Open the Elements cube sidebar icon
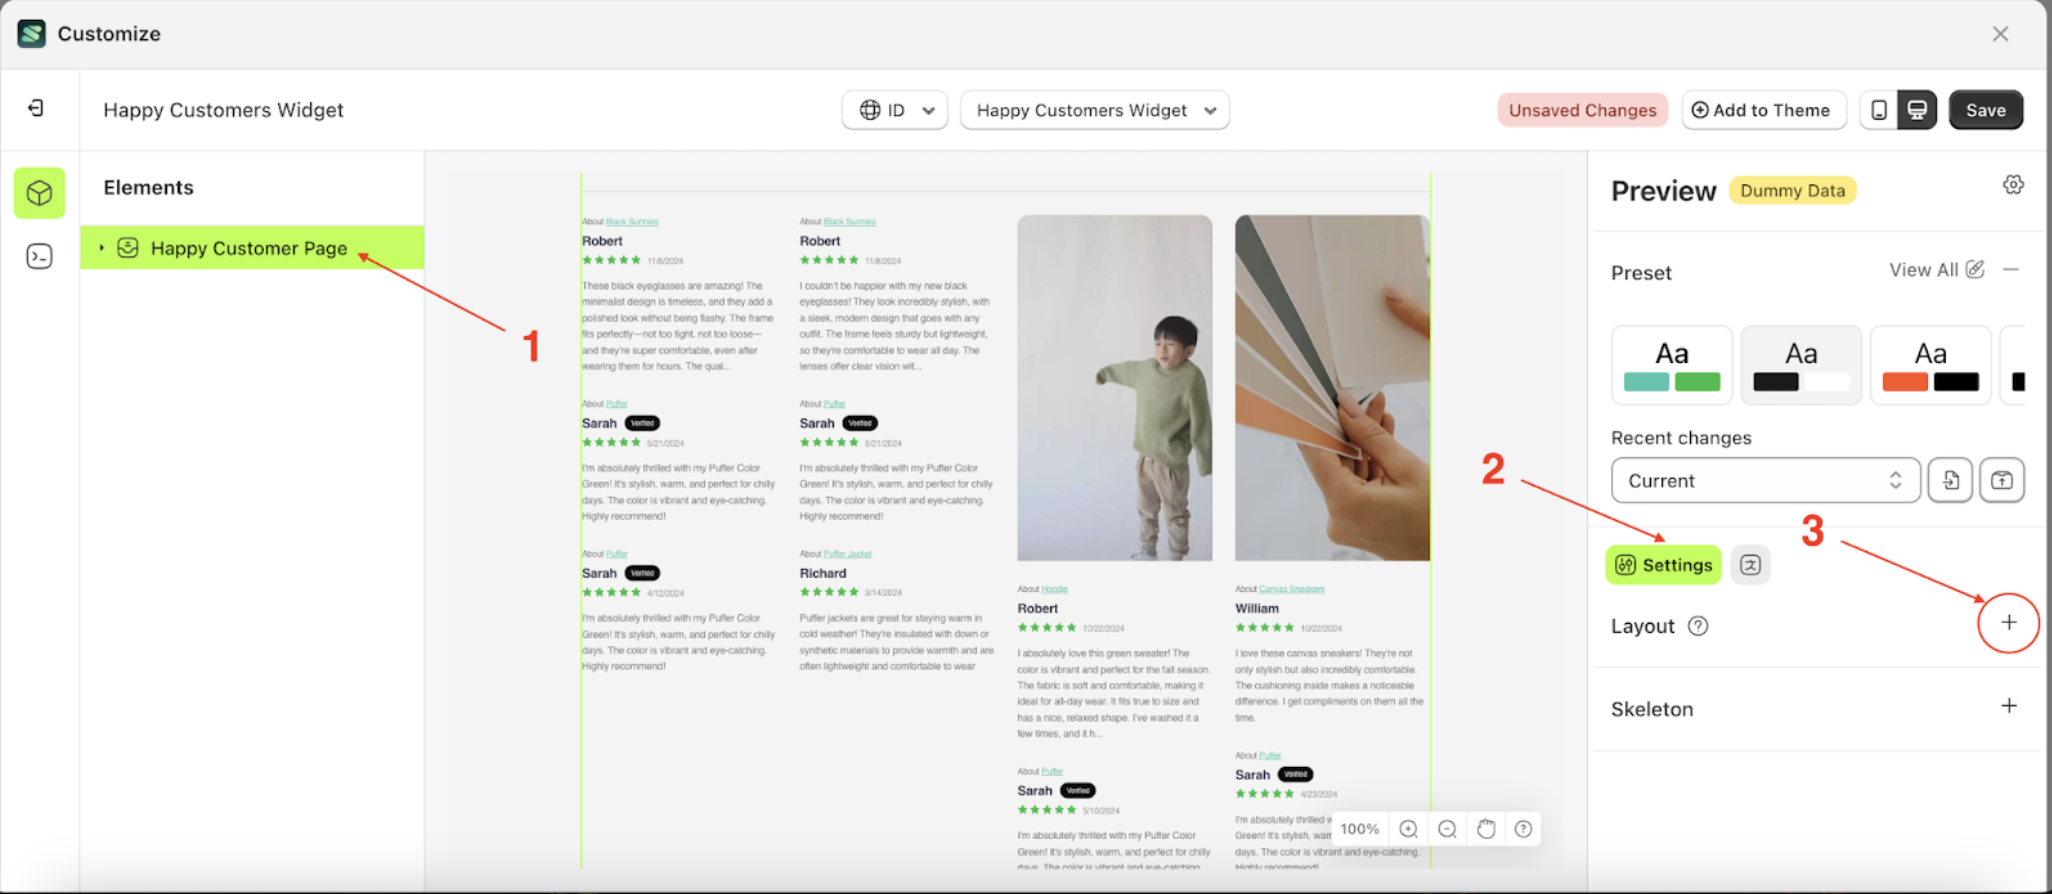 coord(39,193)
